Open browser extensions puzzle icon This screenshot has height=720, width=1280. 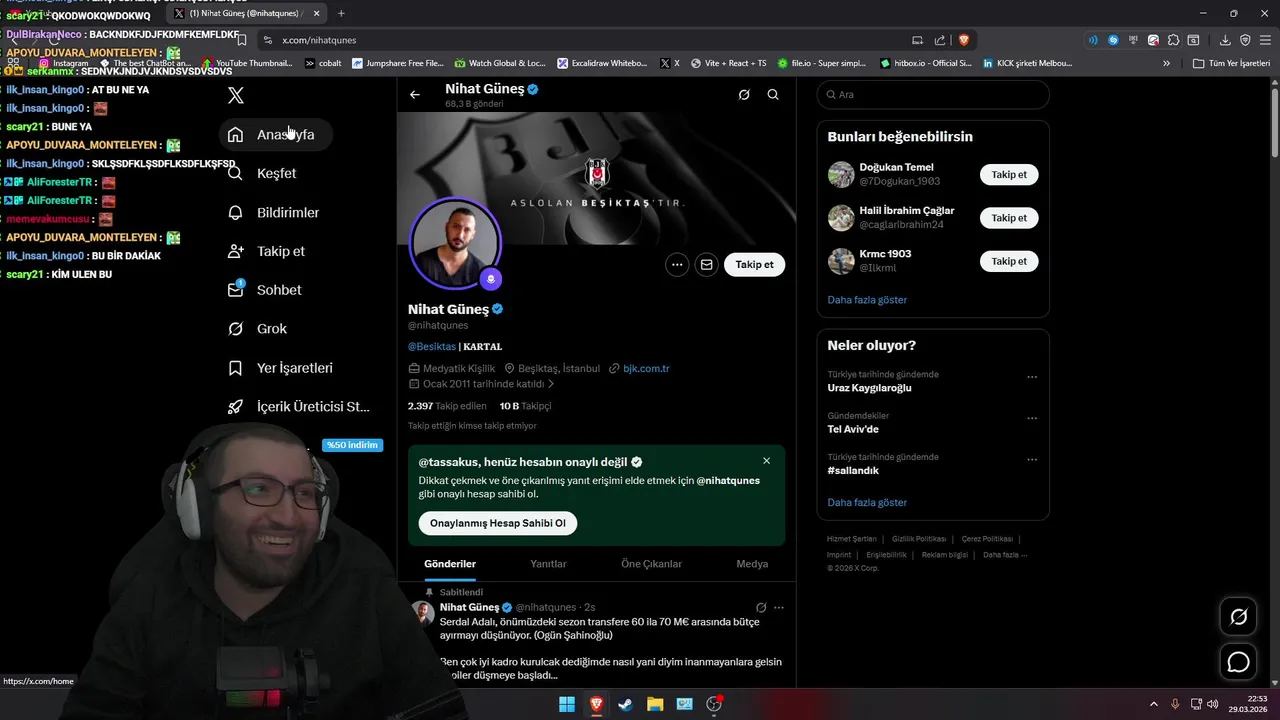coord(1174,40)
